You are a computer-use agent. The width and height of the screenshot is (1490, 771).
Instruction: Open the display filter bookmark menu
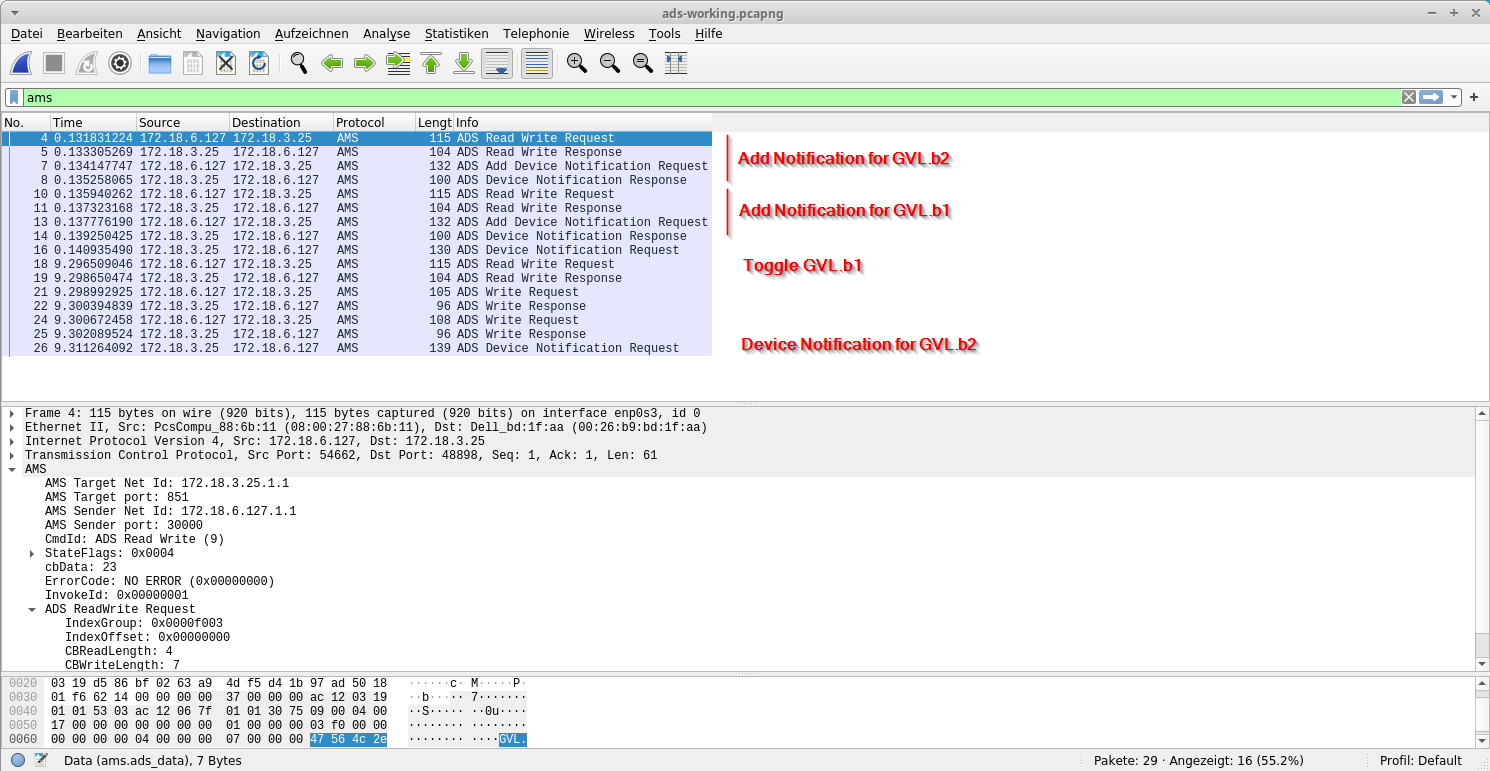[x=14, y=97]
